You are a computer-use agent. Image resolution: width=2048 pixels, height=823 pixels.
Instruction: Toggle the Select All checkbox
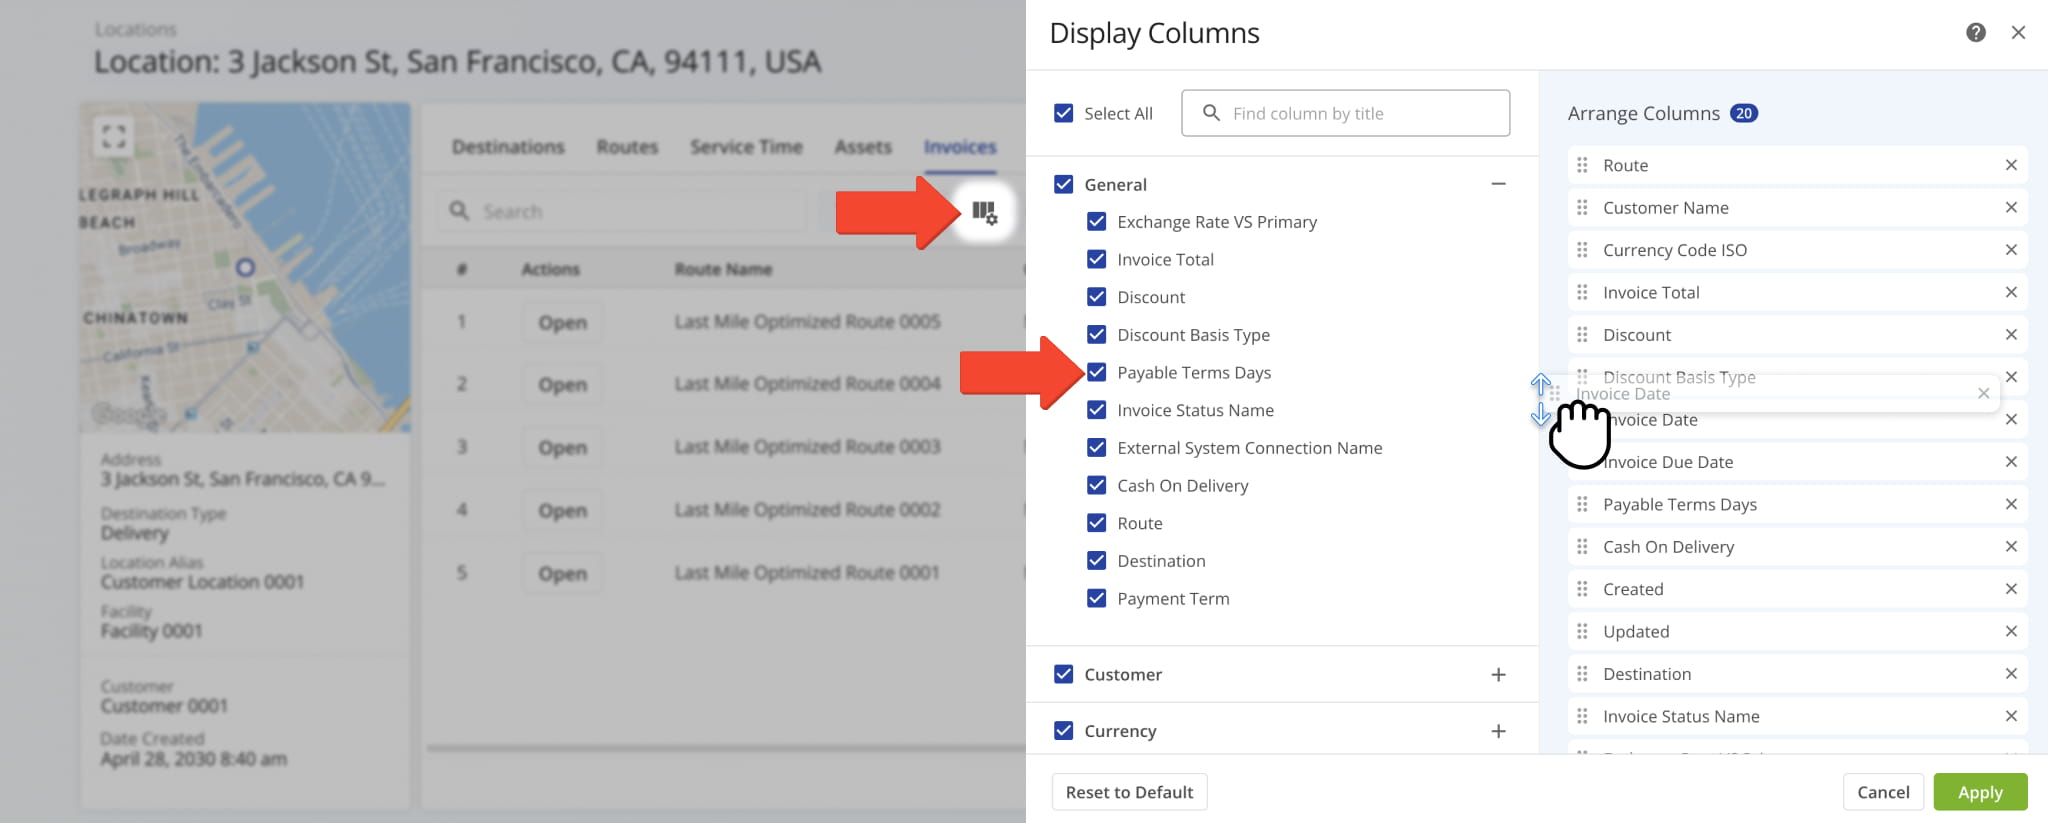pyautogui.click(x=1064, y=113)
